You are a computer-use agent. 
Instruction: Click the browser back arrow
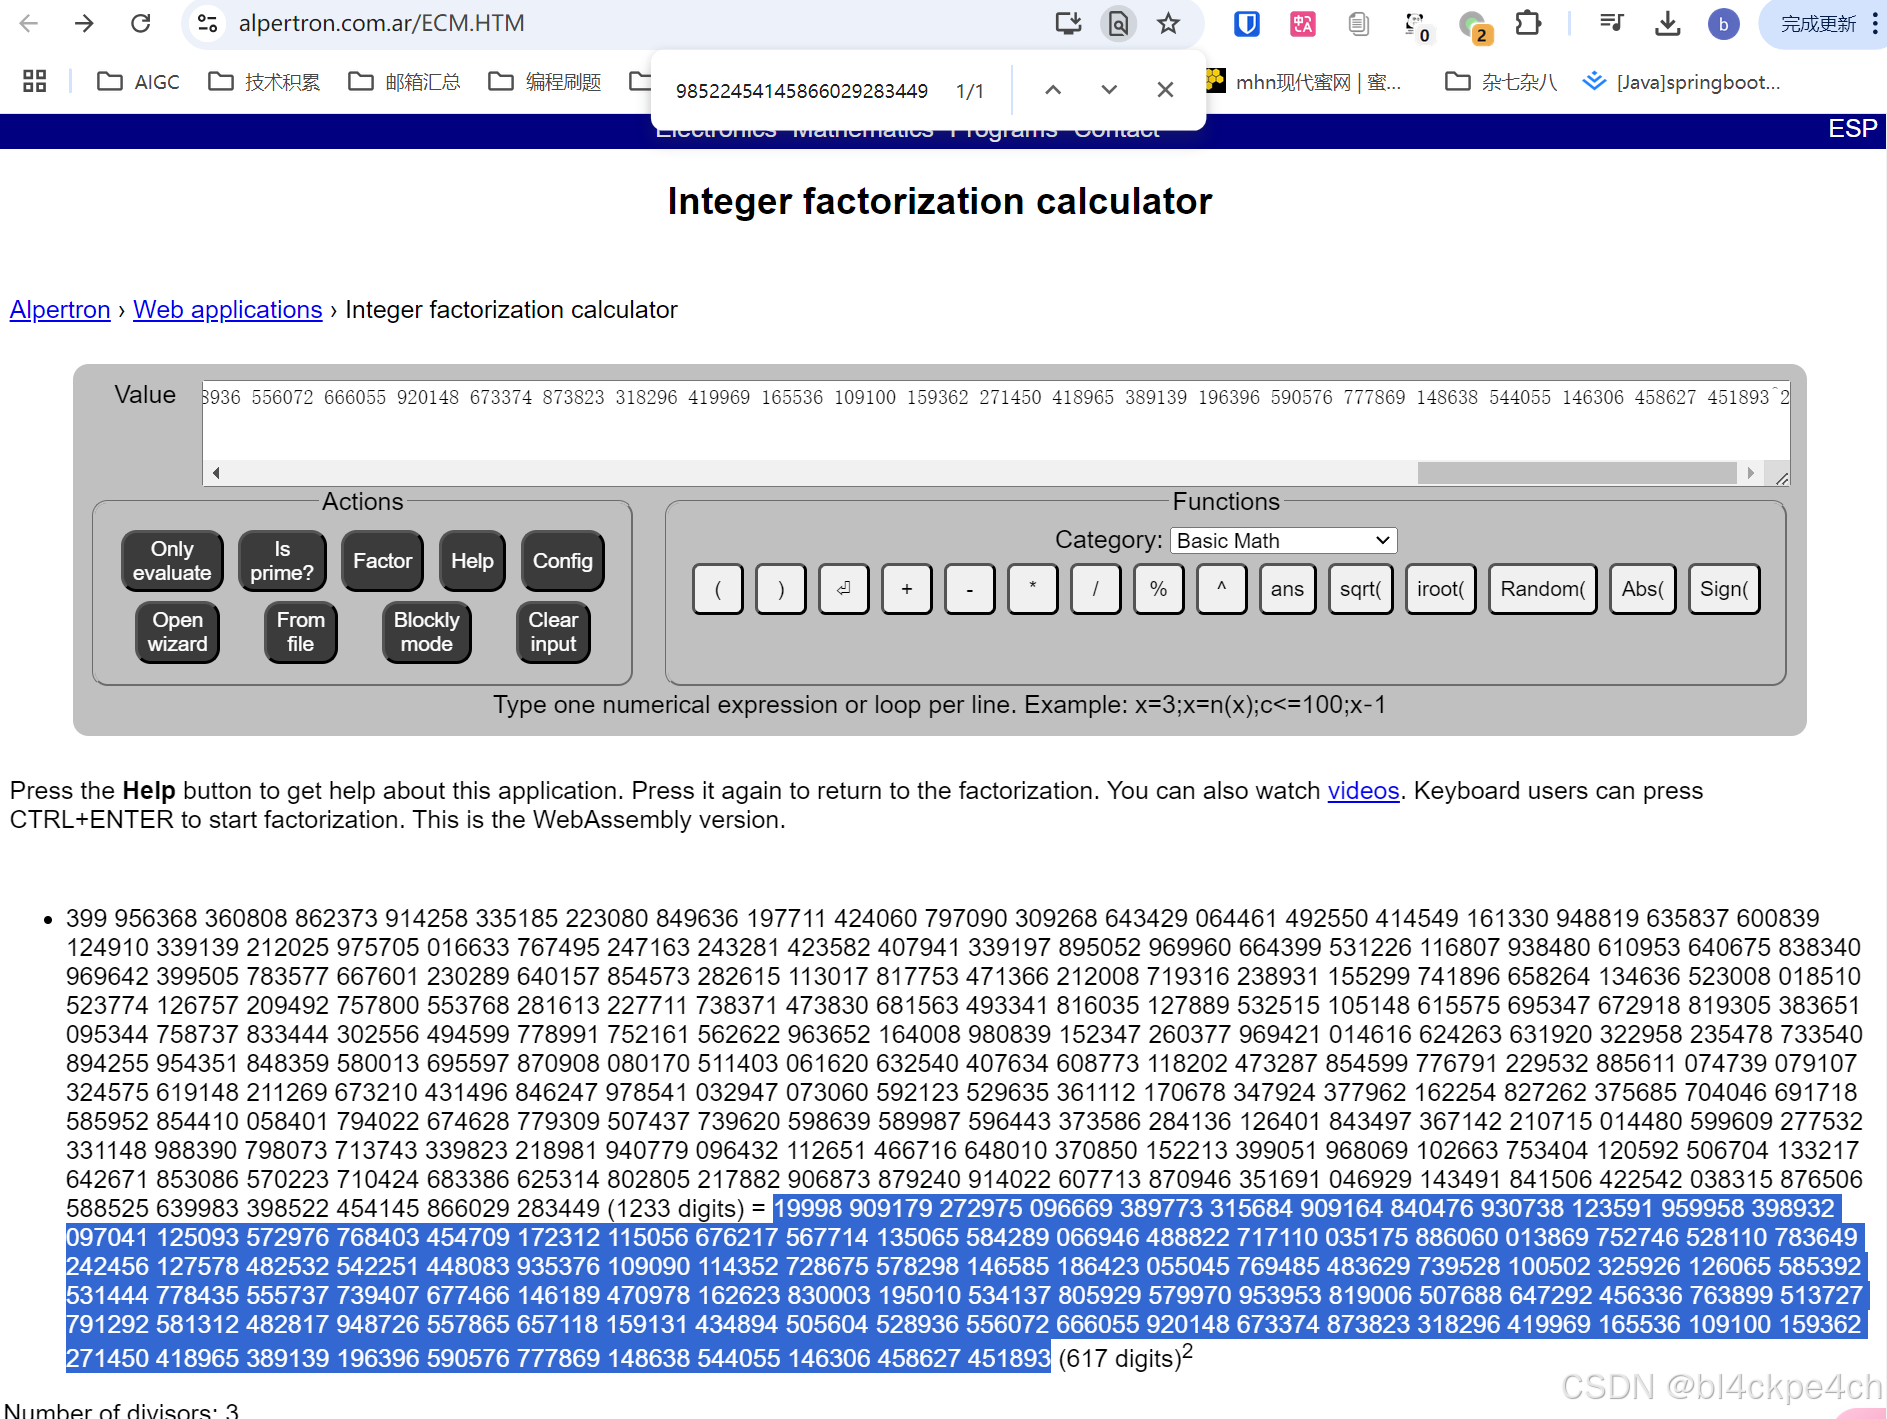(29, 23)
